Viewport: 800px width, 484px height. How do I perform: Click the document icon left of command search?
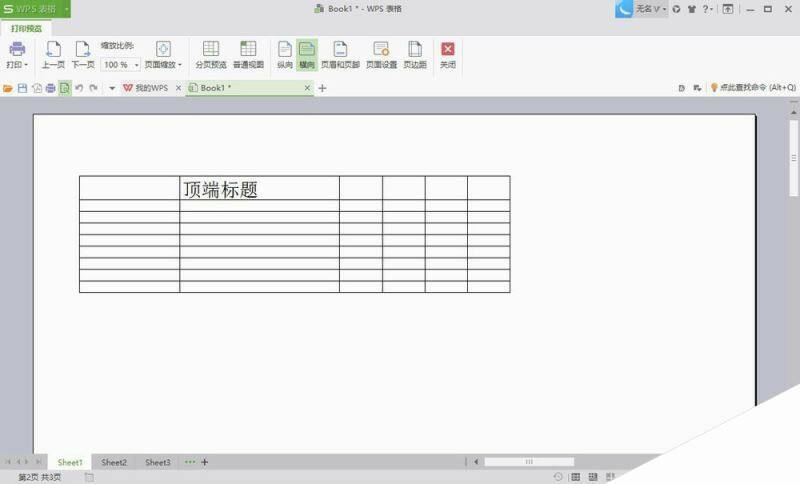682,88
